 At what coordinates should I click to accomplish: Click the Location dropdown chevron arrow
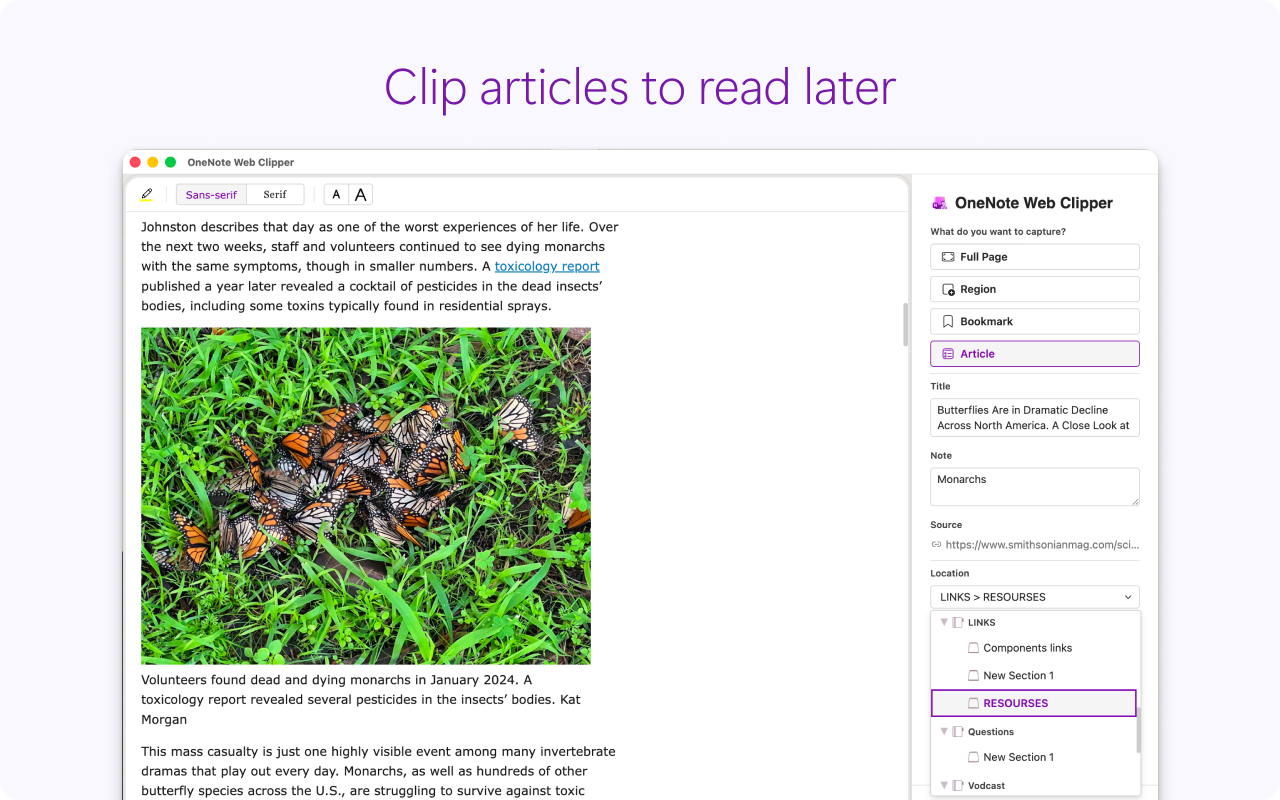[1128, 597]
